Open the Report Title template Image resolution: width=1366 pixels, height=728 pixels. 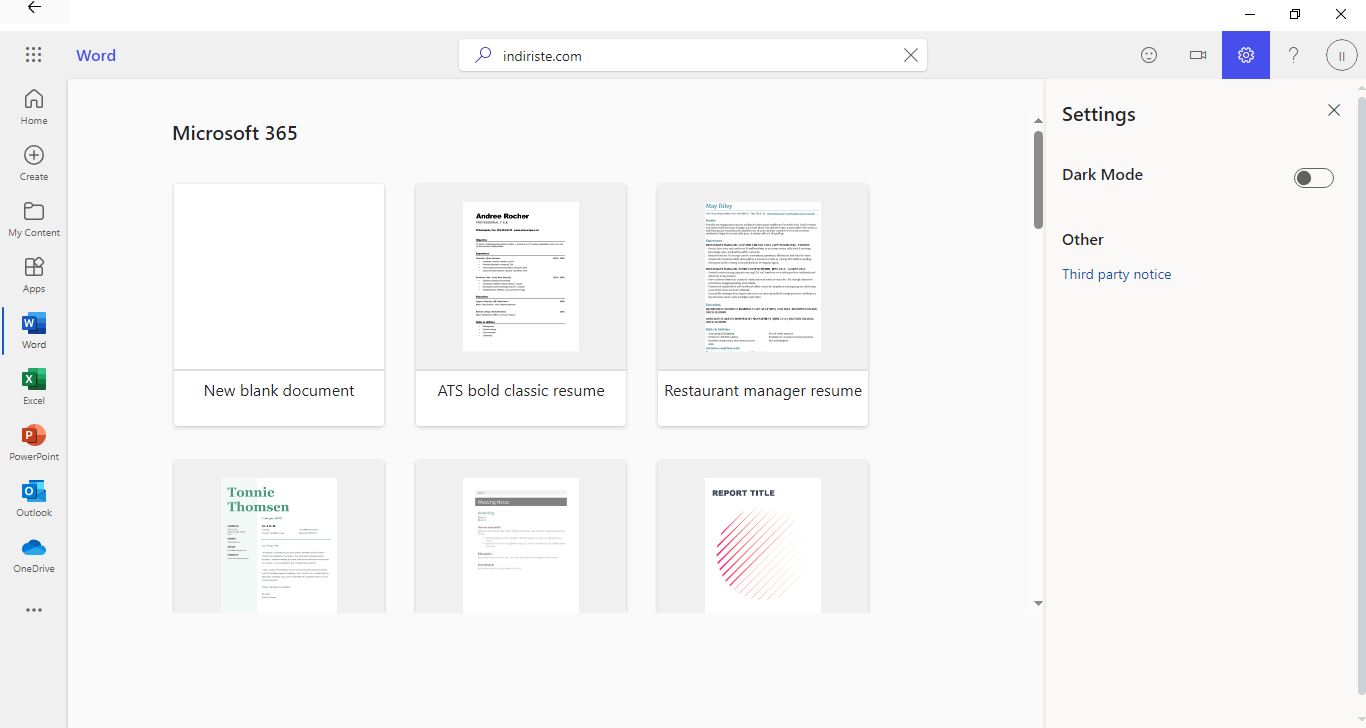(x=763, y=536)
